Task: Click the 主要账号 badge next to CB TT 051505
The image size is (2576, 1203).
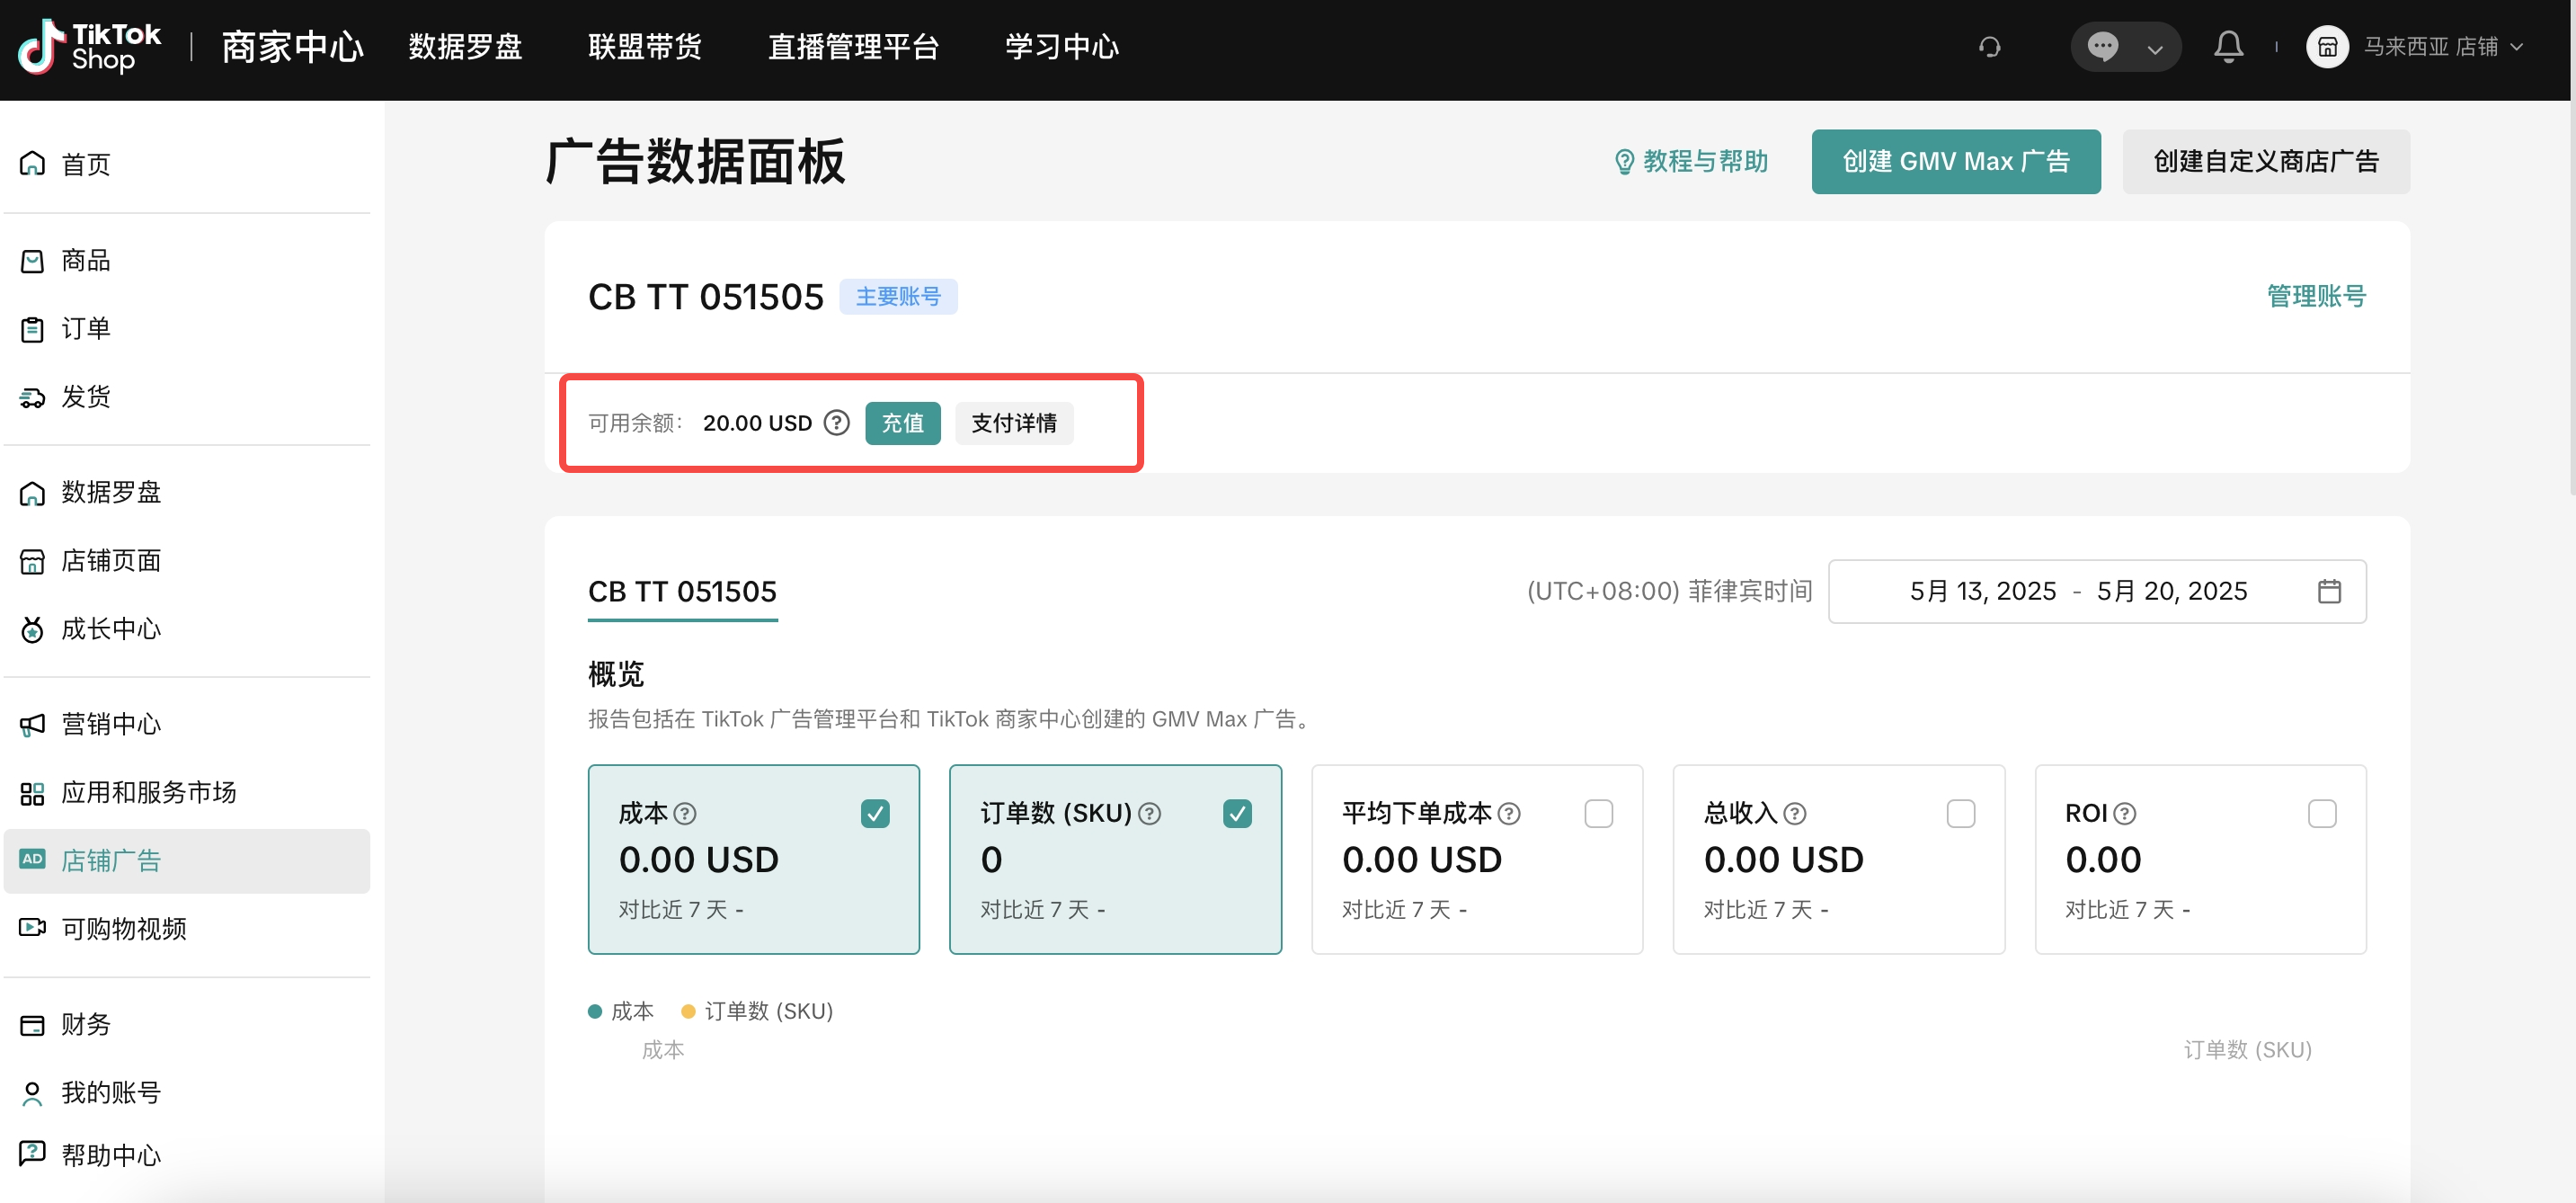Action: click(x=898, y=296)
